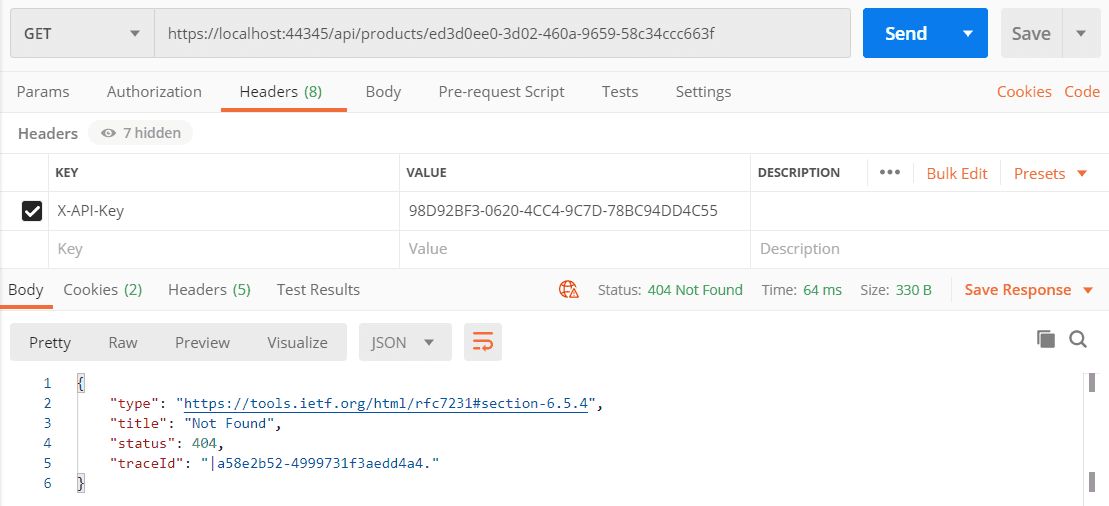Click the request URL field
This screenshot has height=506, width=1109.
pos(500,33)
